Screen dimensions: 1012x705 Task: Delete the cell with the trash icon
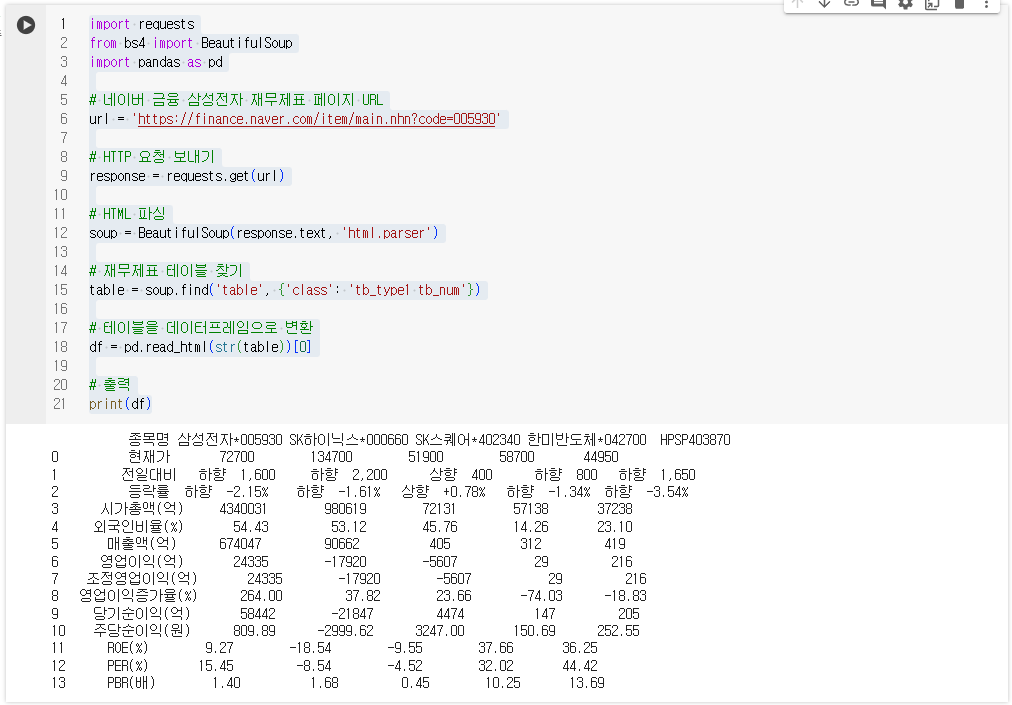(959, 3)
